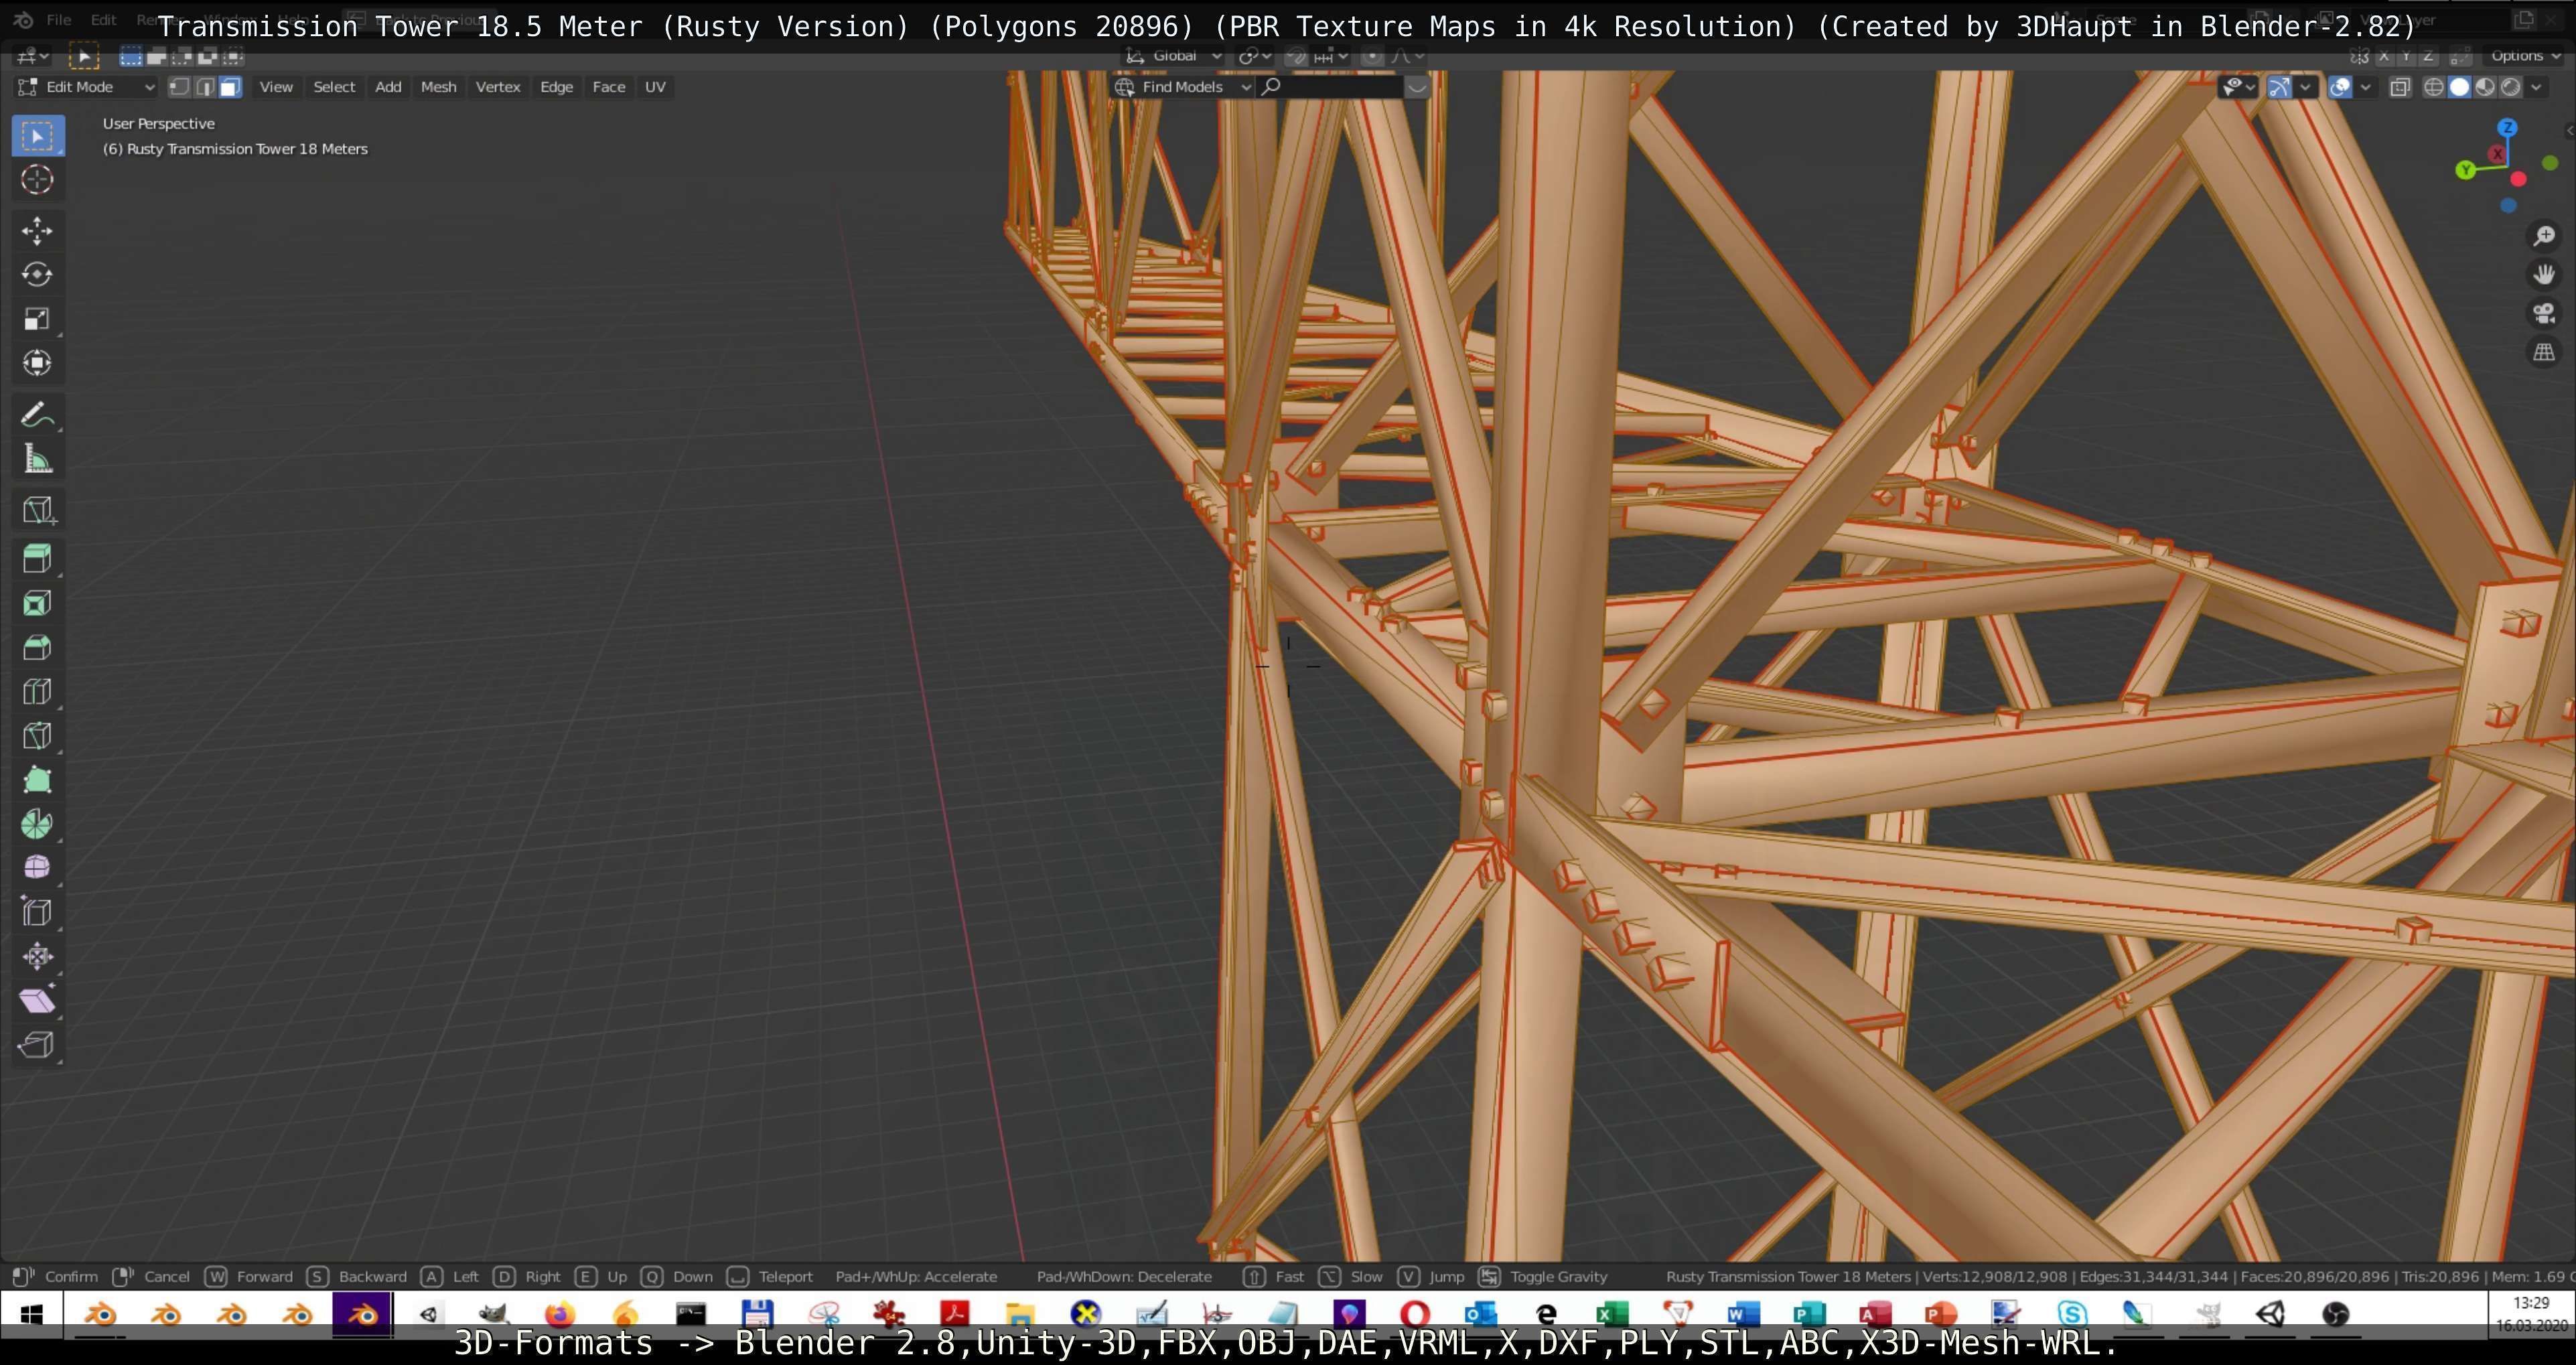Viewport: 2576px width, 1365px height.
Task: Click the Y axis gizmo handle
Action: 2466,170
